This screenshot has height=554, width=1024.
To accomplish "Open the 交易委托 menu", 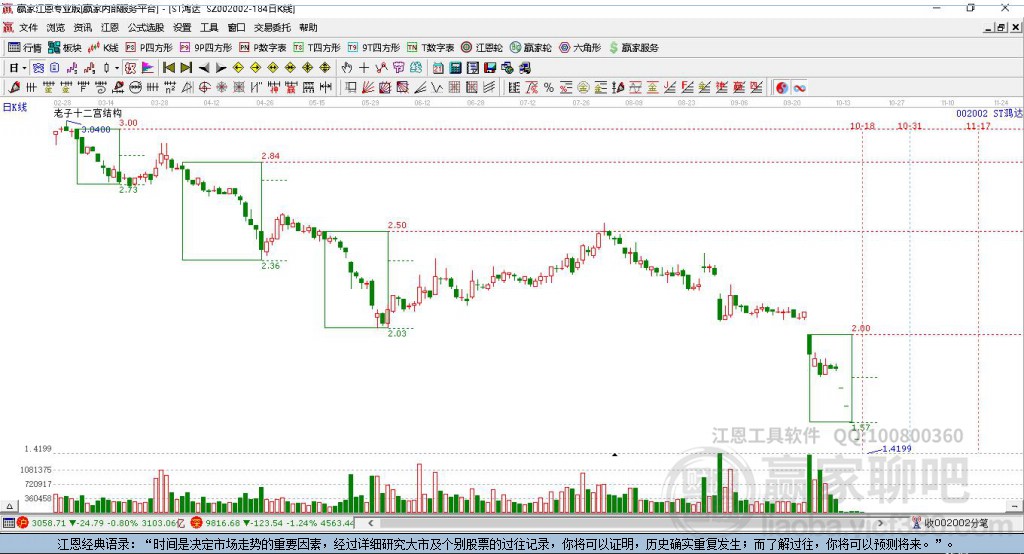I will coord(272,27).
